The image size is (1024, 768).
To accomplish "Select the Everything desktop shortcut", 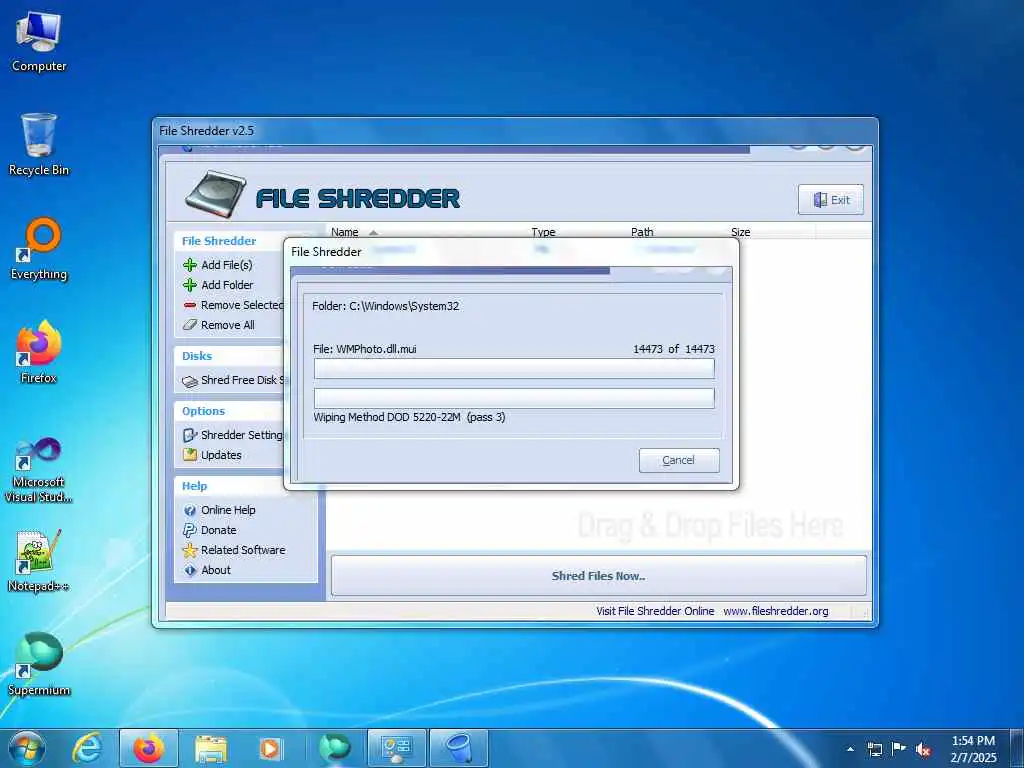I will click(x=39, y=249).
